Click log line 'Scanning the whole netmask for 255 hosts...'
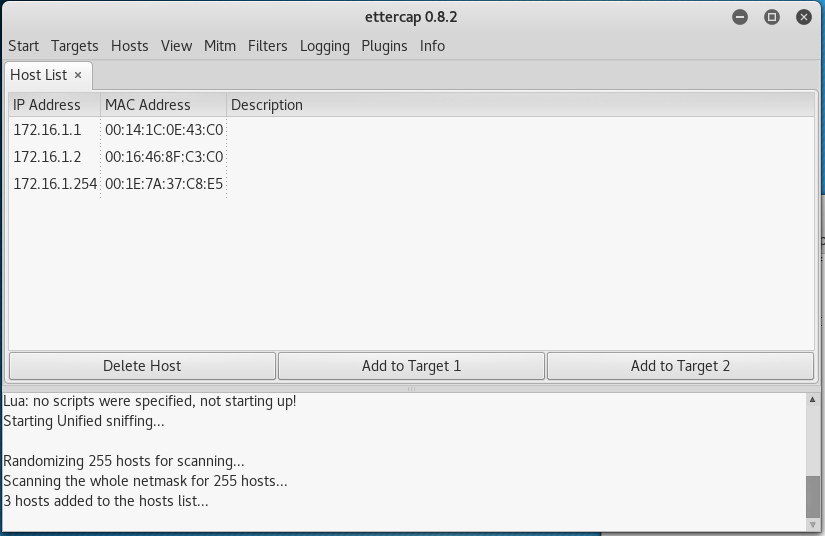 point(145,481)
